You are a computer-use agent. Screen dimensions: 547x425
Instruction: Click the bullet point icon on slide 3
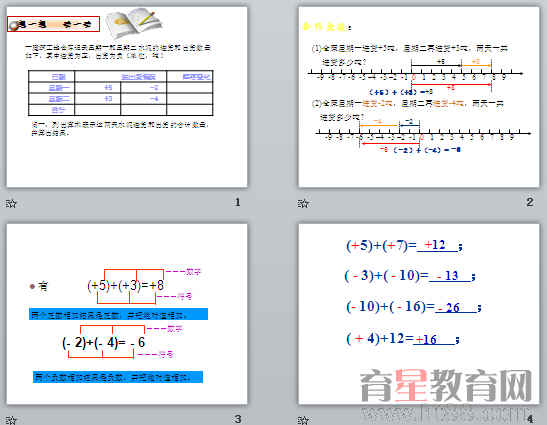32,286
